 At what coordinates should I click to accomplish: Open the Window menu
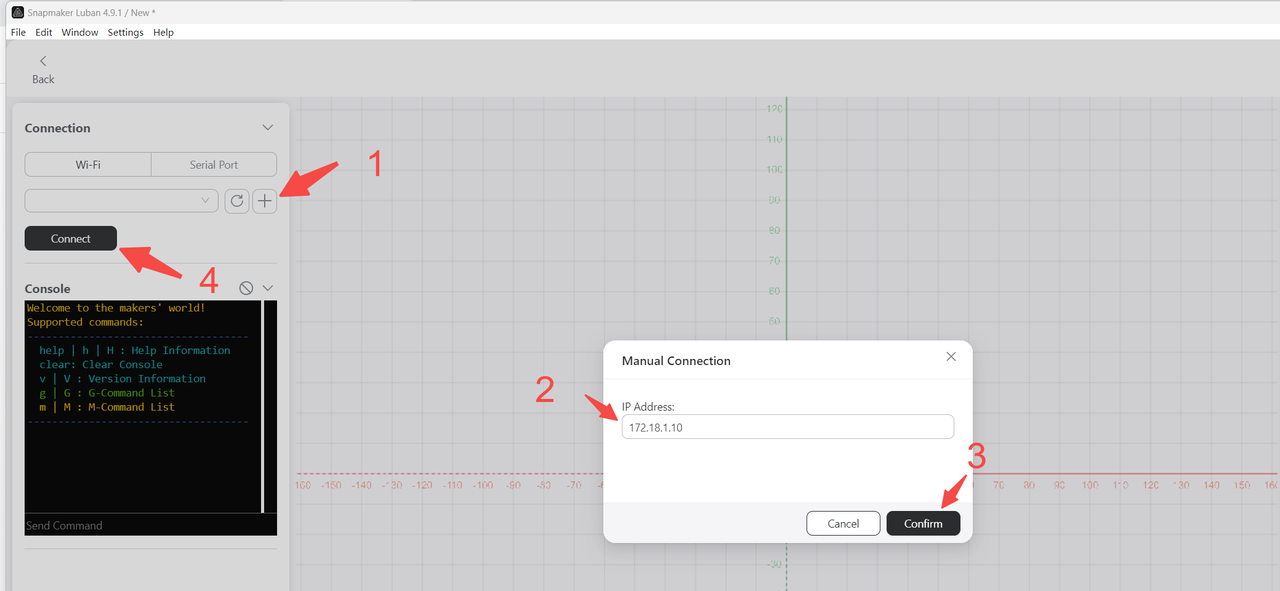[80, 32]
